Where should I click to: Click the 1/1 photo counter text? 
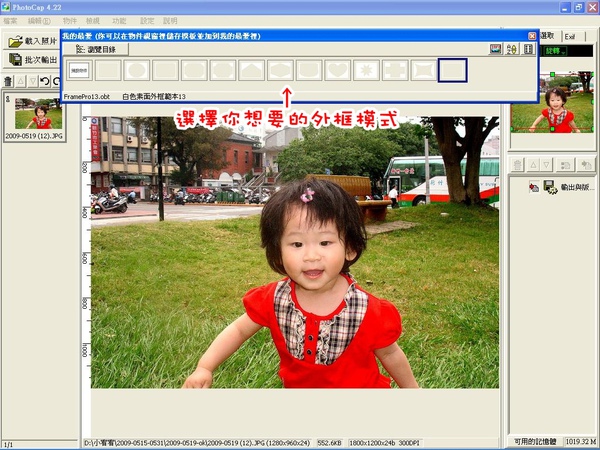coord(8,445)
